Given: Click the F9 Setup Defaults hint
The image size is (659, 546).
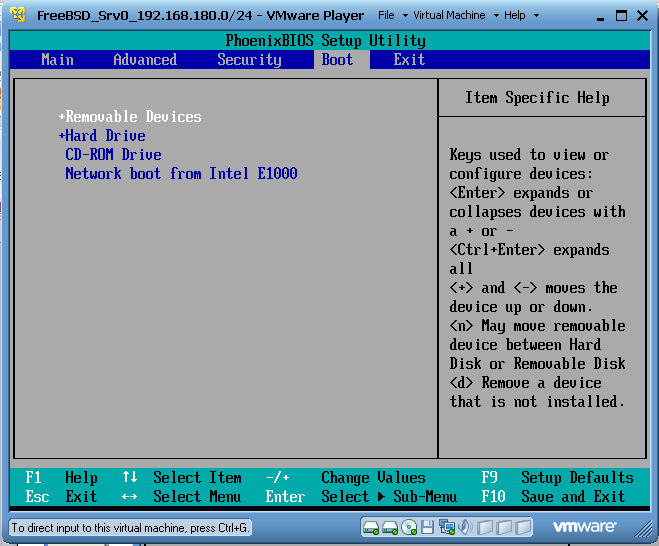Looking at the screenshot, I should coord(557,478).
